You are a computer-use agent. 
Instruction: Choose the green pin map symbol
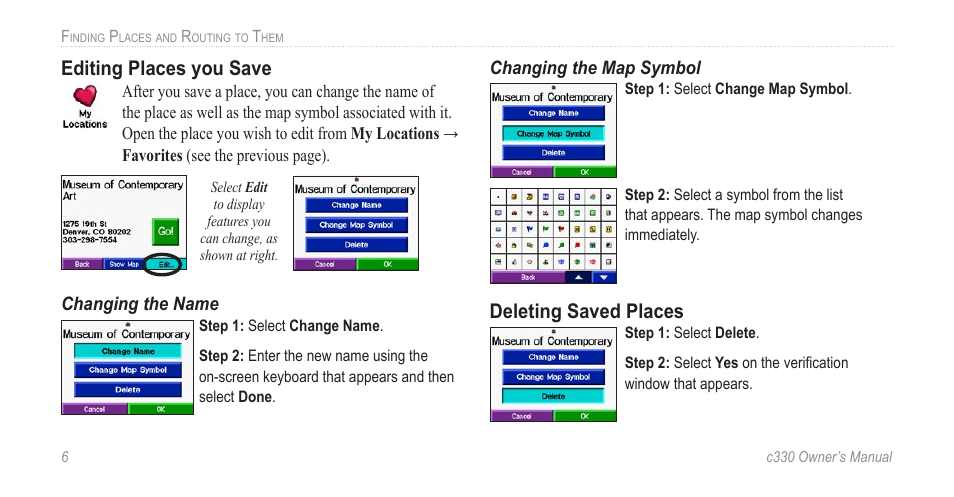[x=561, y=245]
